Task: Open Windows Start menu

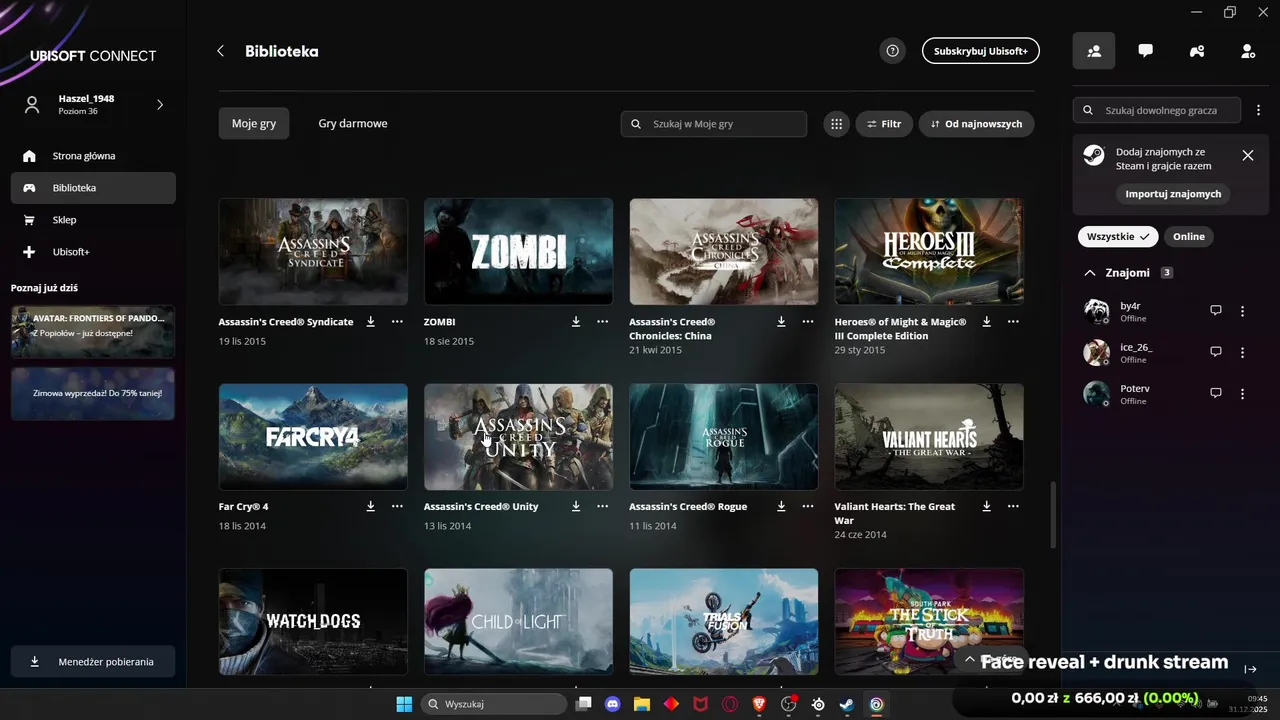Action: pyautogui.click(x=404, y=704)
